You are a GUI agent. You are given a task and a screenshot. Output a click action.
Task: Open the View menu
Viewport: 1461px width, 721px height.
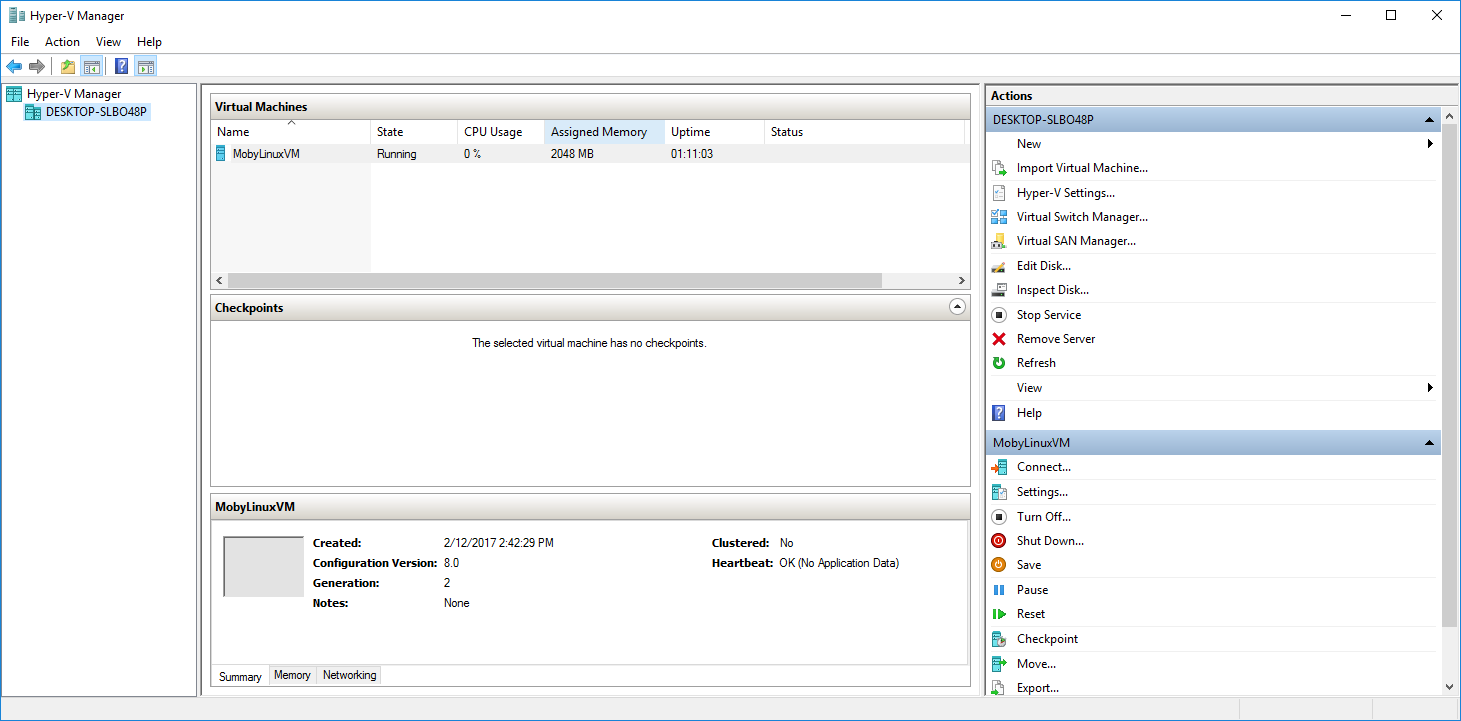(108, 42)
